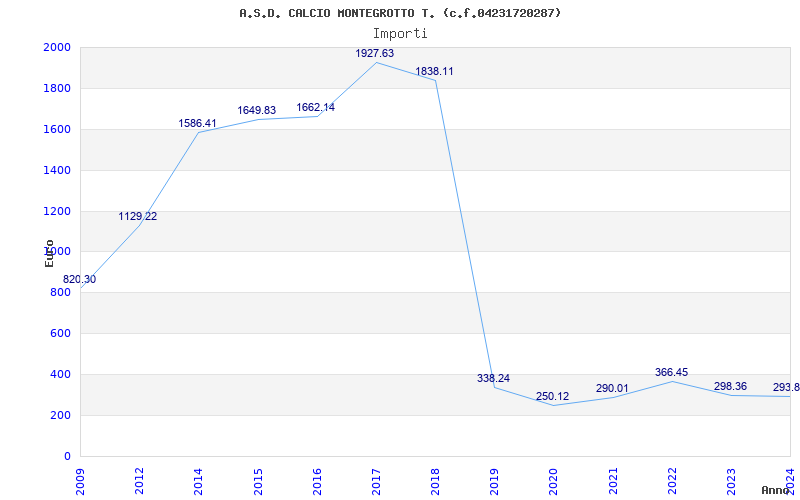Click the x-axis year 2012

tap(139, 481)
